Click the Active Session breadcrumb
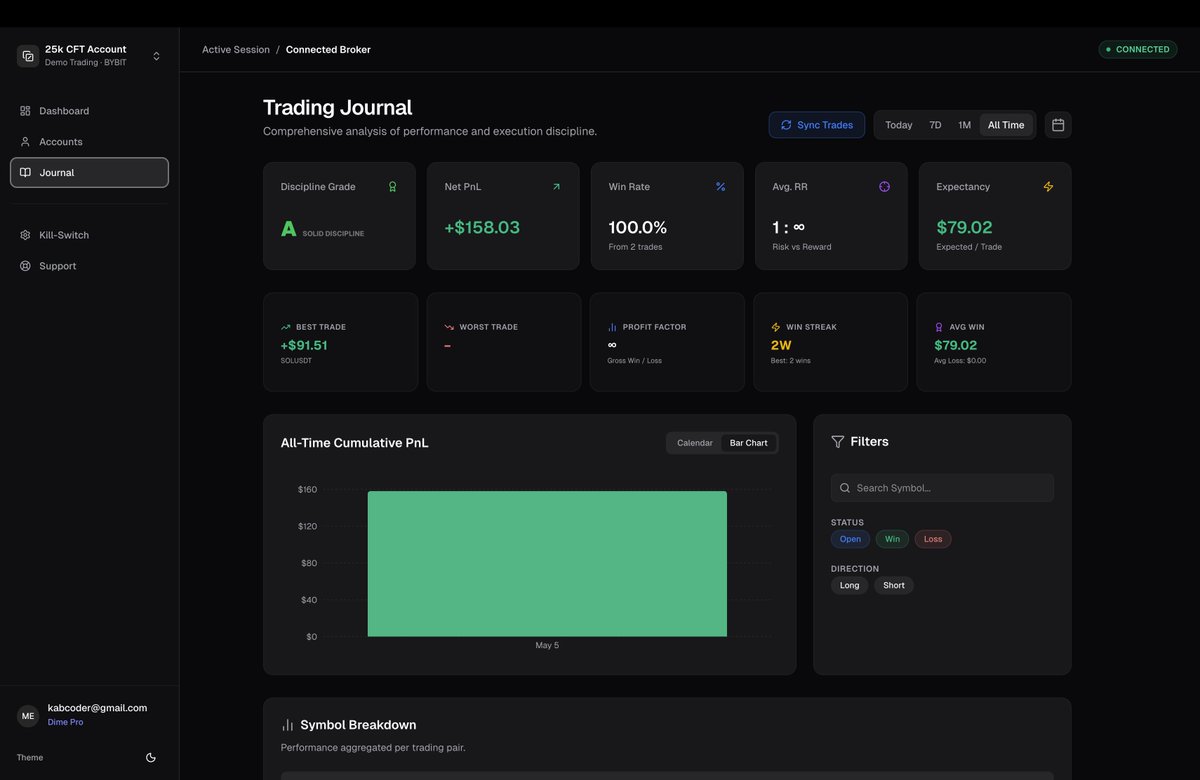 (236, 50)
